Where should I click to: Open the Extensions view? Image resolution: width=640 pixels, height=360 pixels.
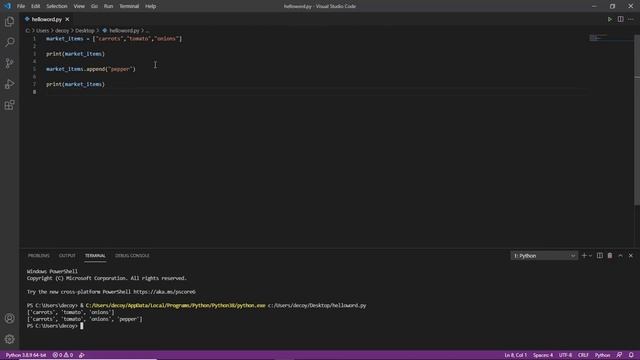9,105
